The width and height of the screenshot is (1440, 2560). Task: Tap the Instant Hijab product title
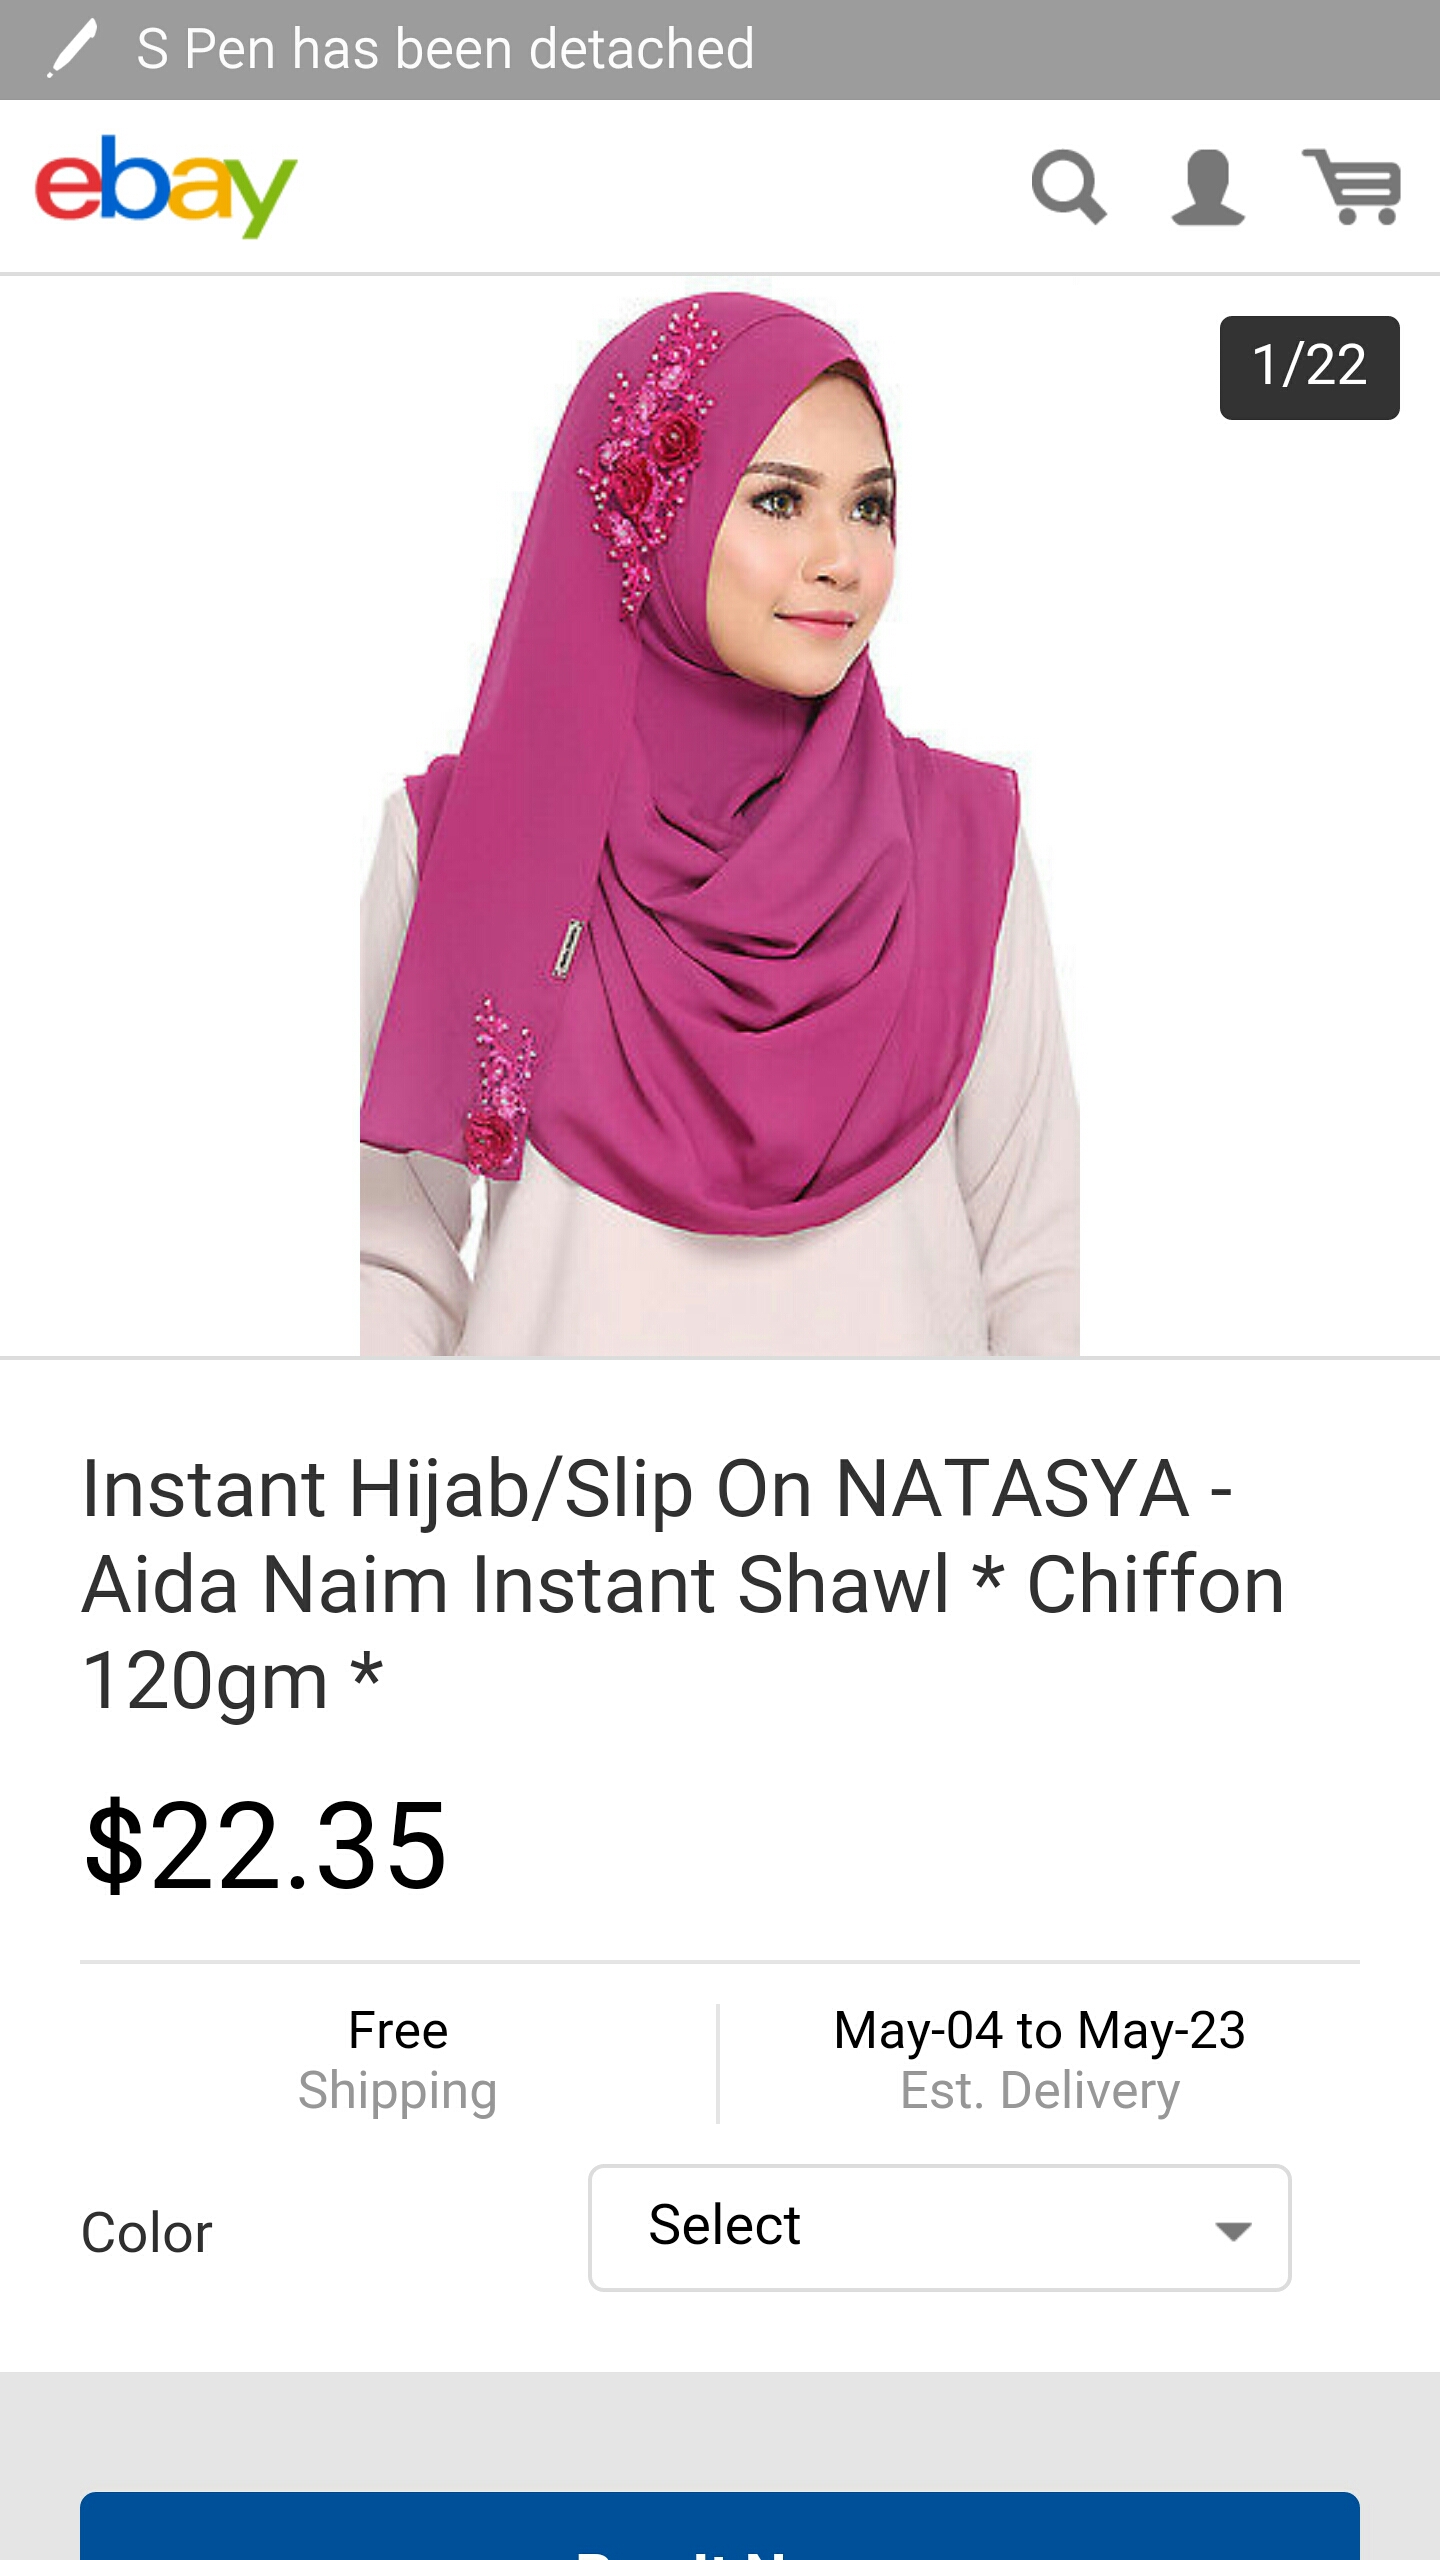(682, 1585)
